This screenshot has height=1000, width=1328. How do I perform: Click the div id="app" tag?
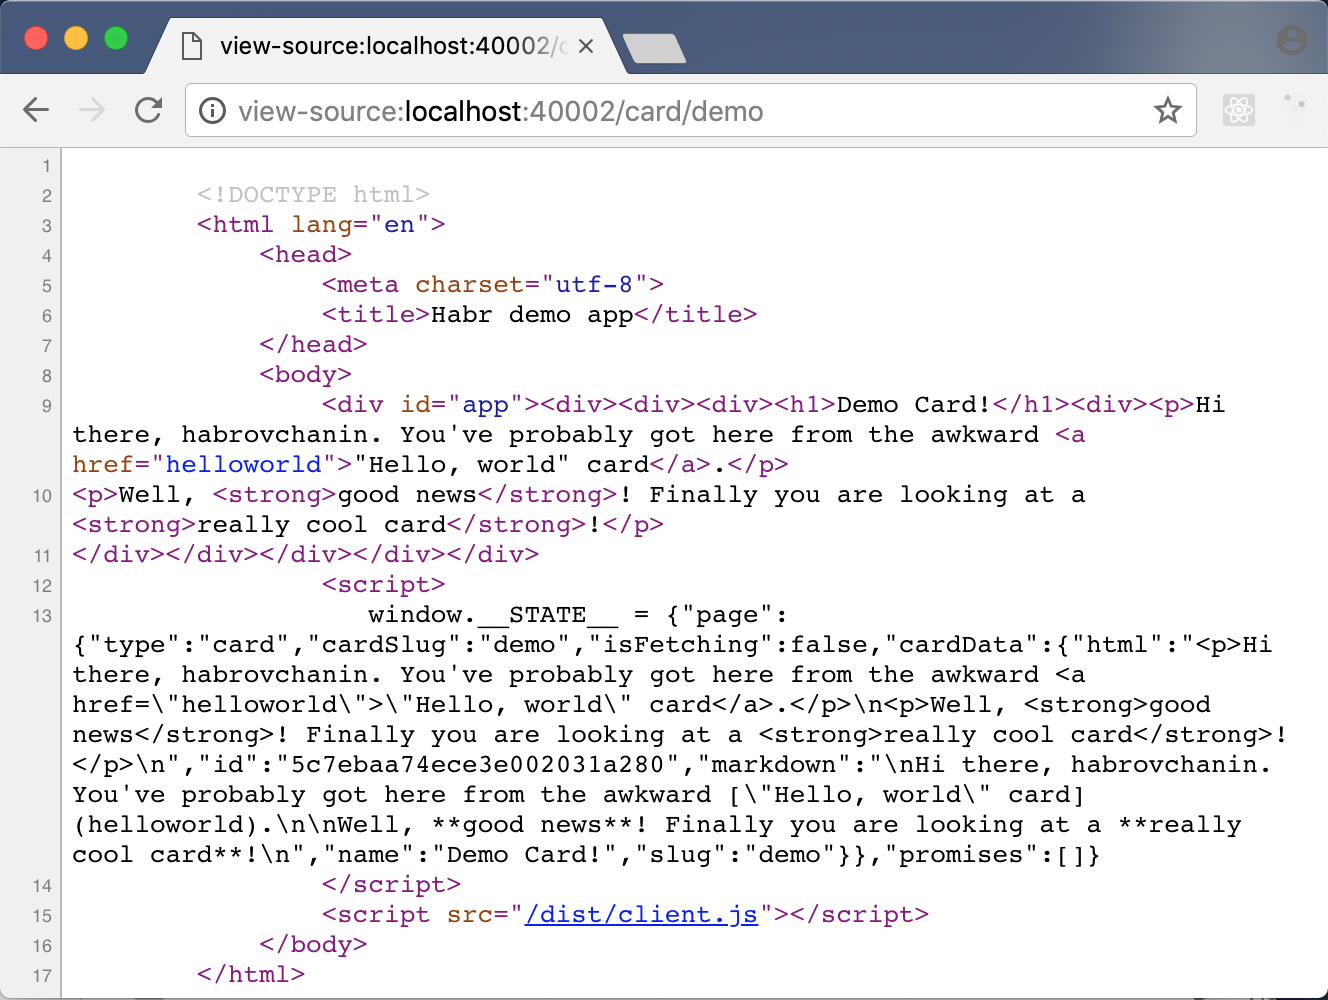tap(431, 405)
